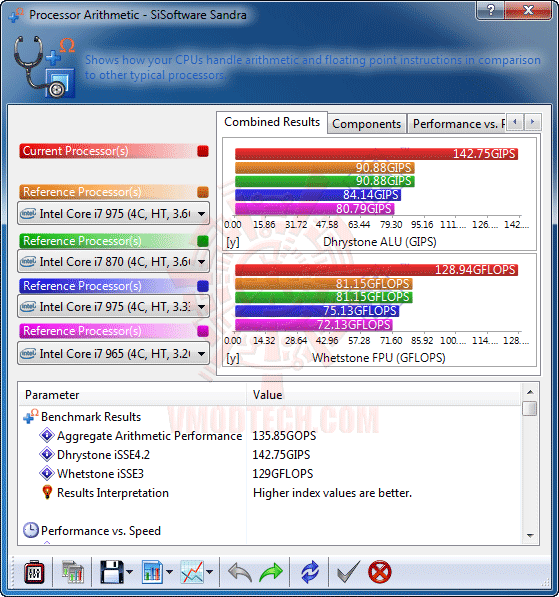Click the 128.94GFLOPS red bar

[x=376, y=270]
